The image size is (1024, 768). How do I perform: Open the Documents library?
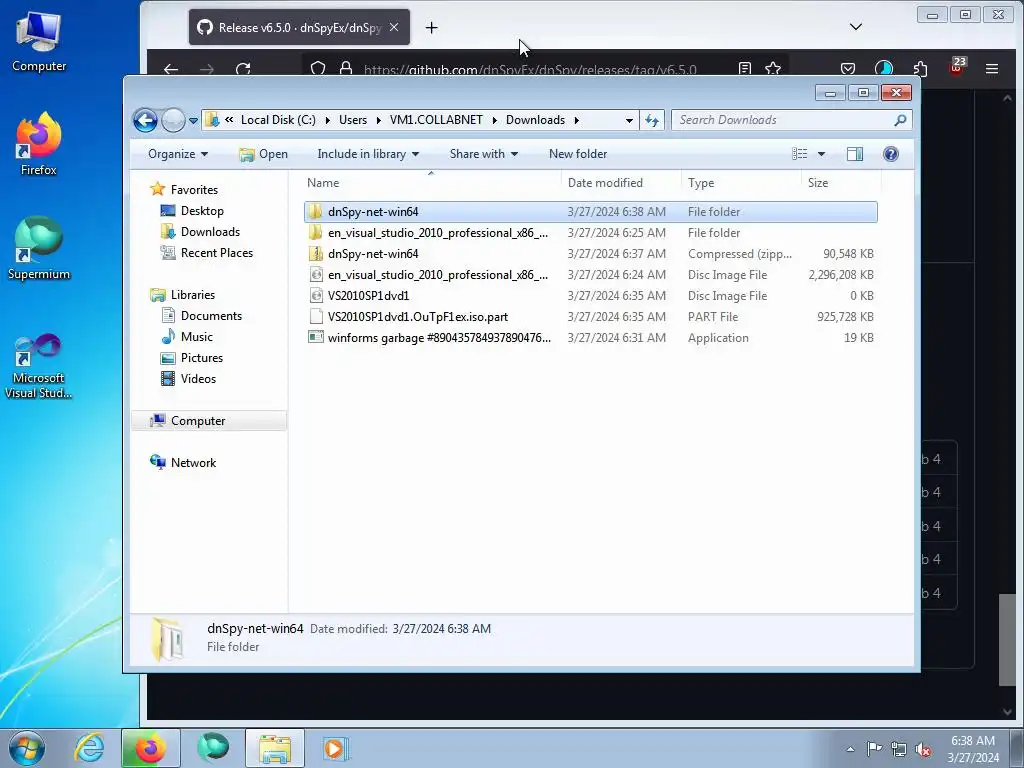(211, 316)
